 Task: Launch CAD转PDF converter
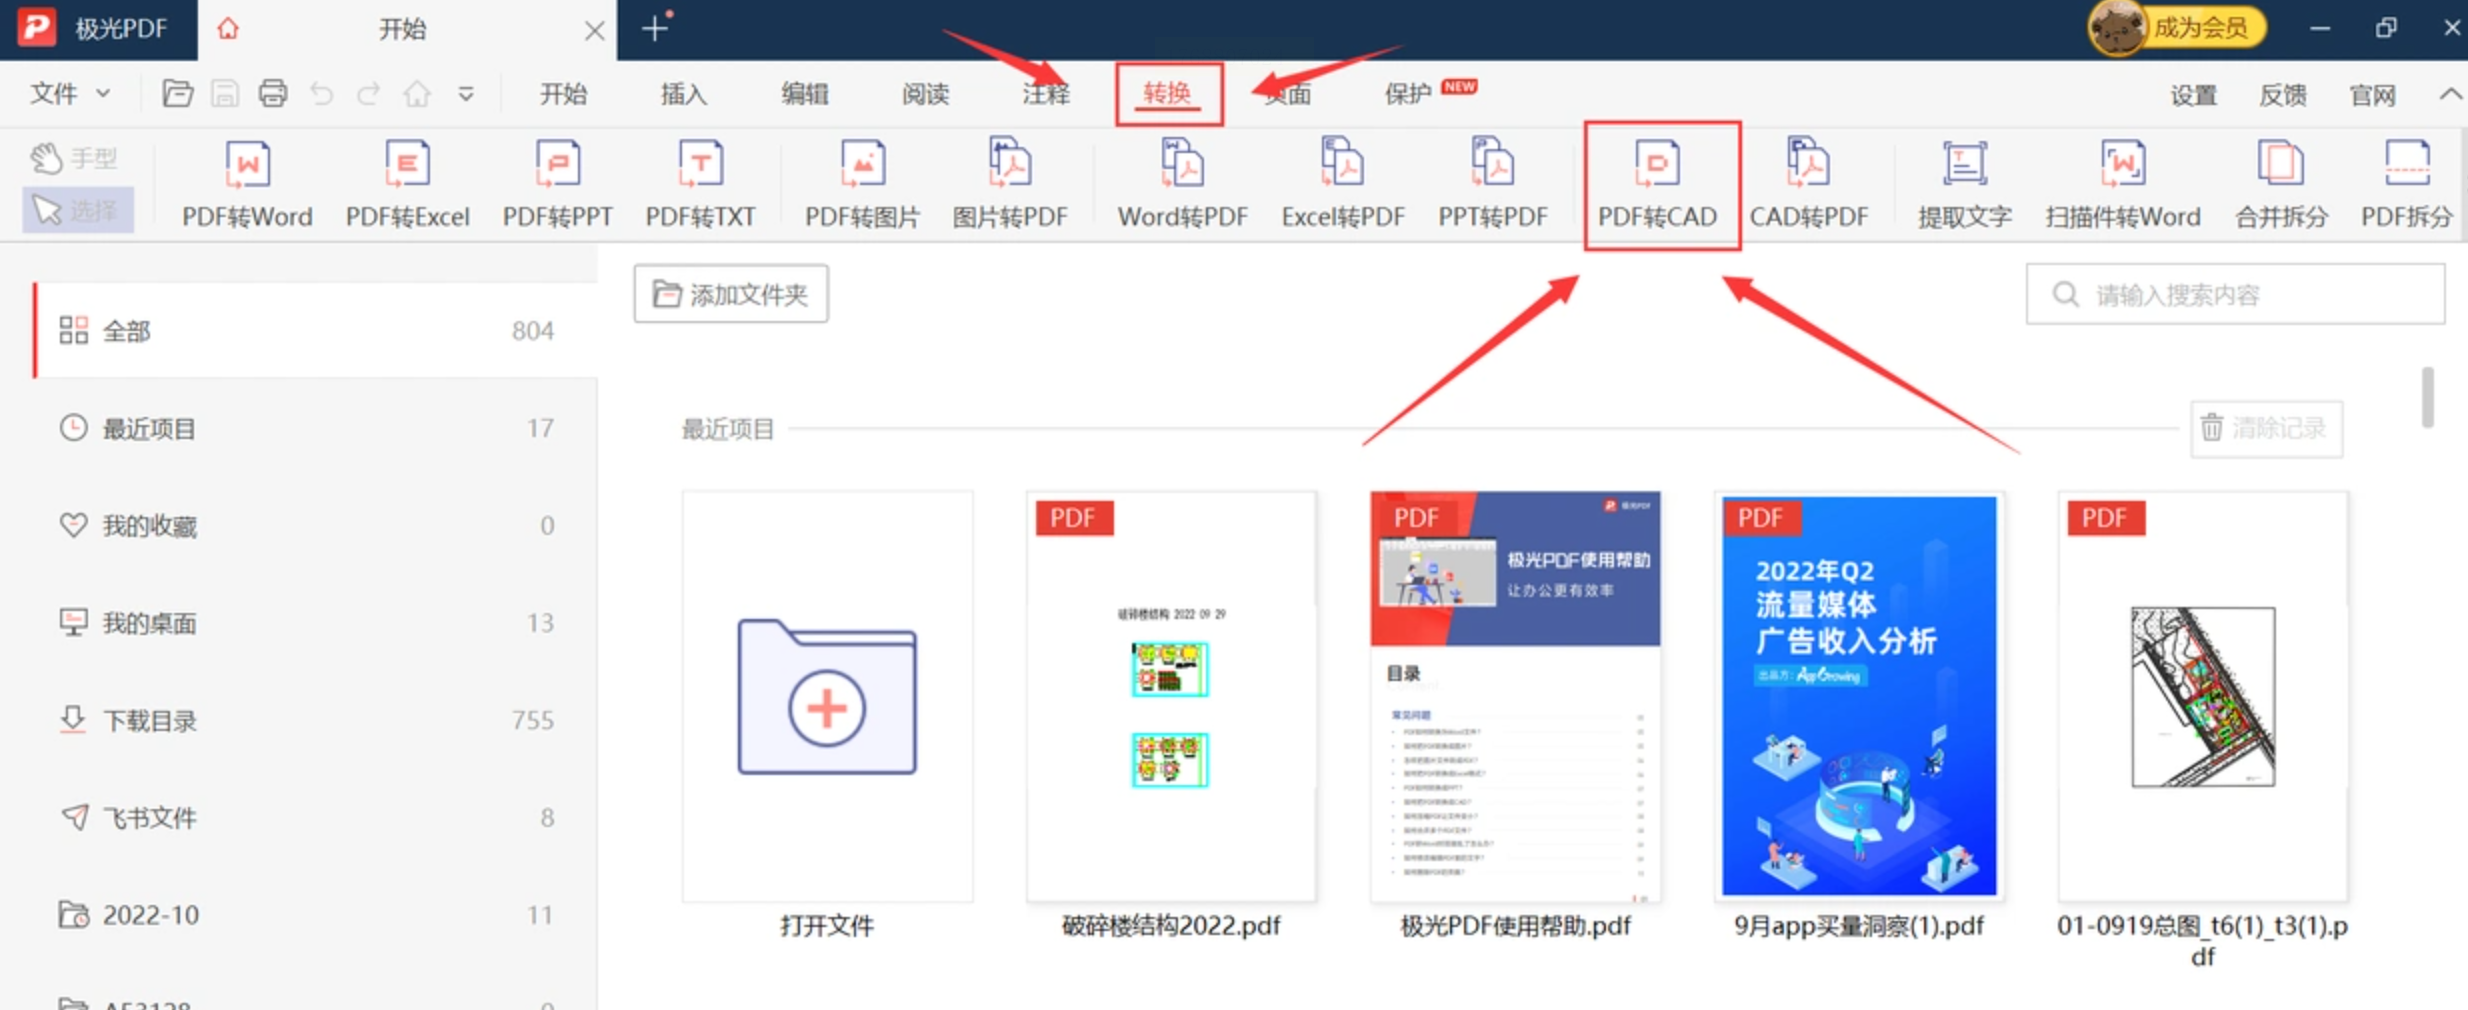pos(1808,185)
